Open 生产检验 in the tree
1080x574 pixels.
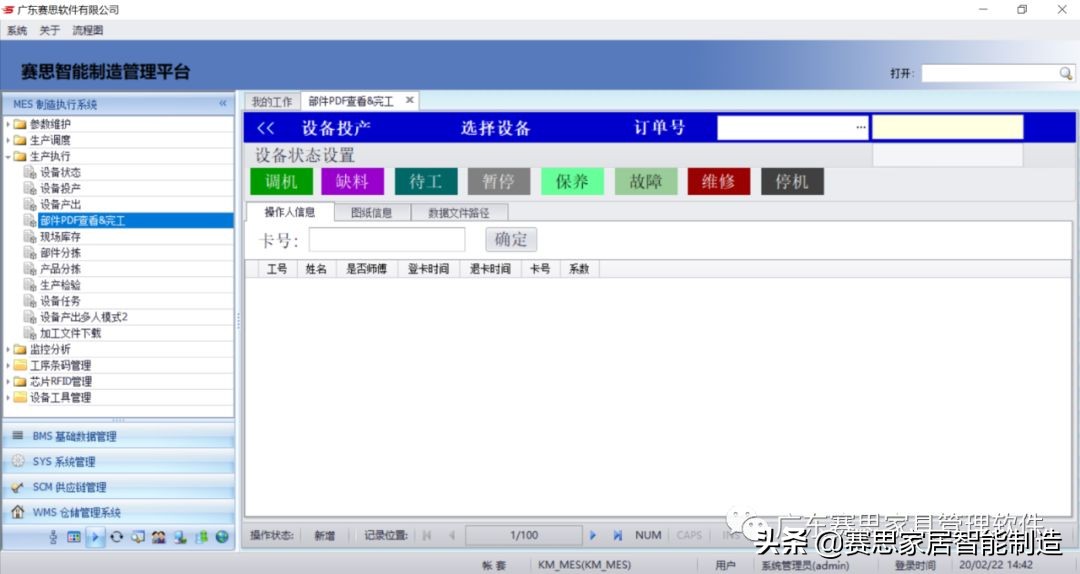[x=61, y=285]
